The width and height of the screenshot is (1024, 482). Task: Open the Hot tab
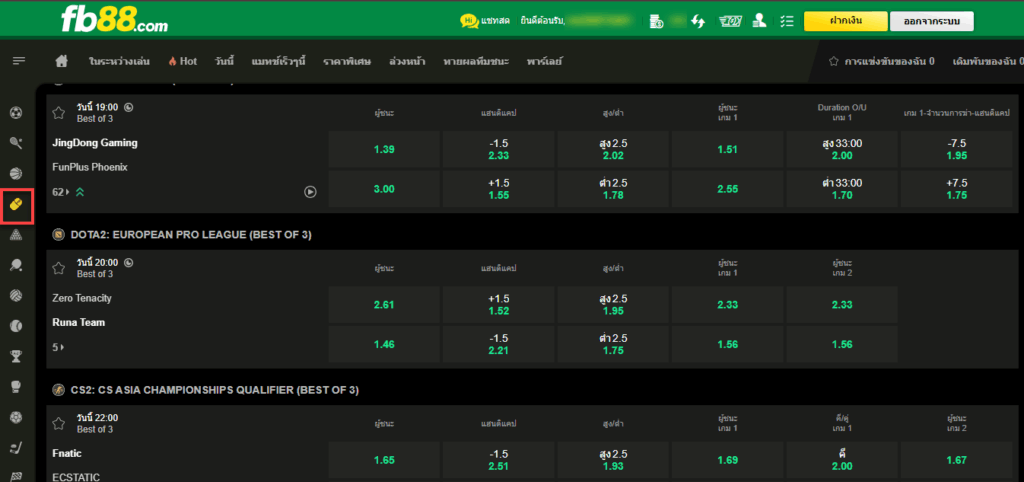182,61
